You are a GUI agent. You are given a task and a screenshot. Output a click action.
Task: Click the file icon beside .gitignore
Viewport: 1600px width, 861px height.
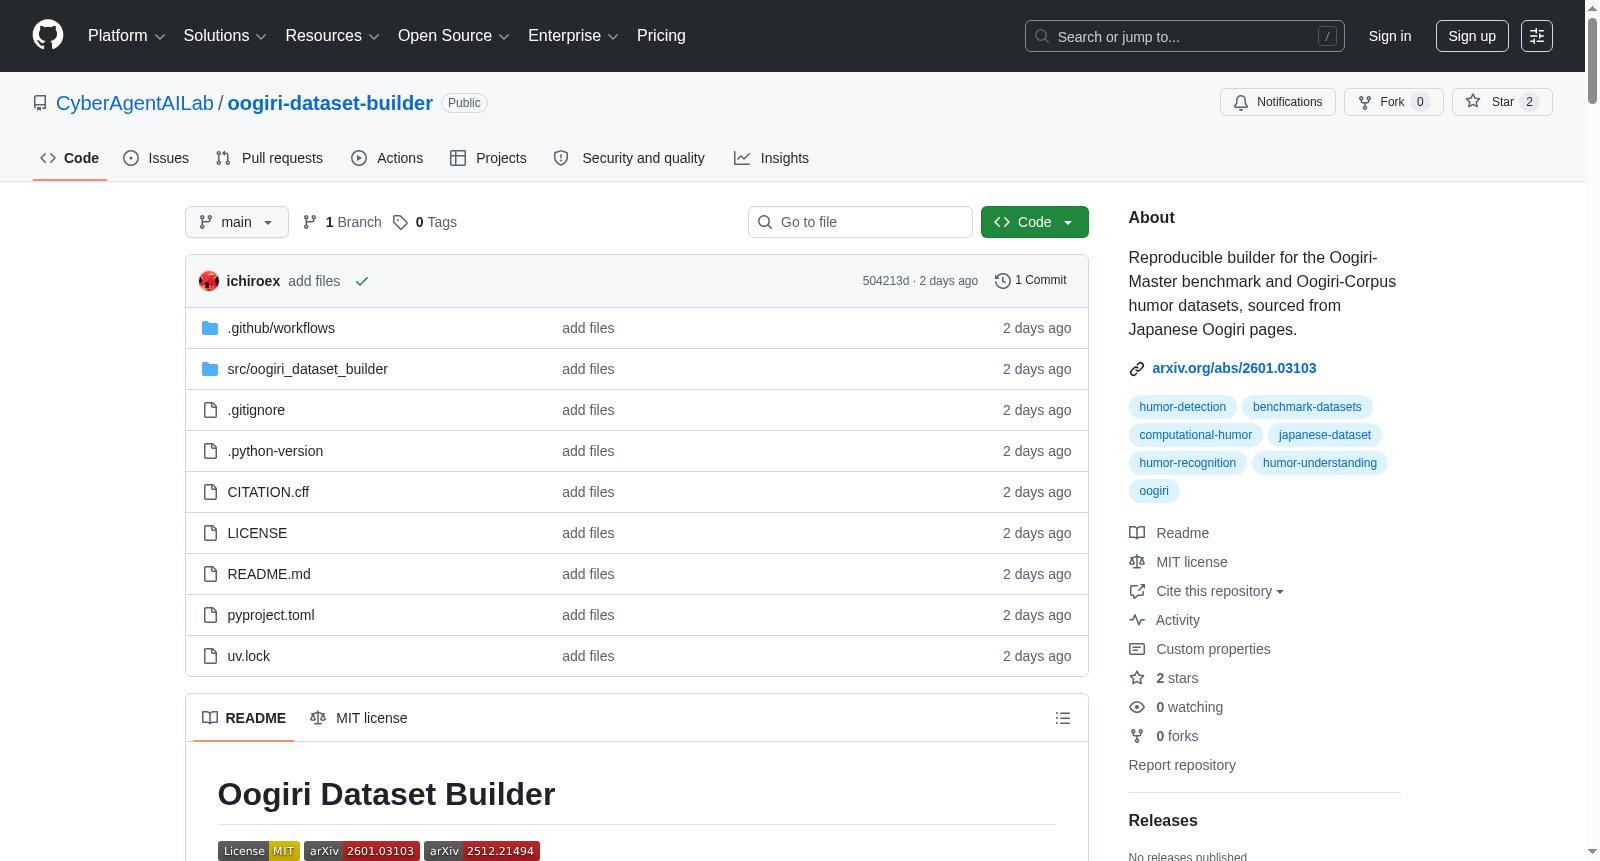(x=210, y=410)
